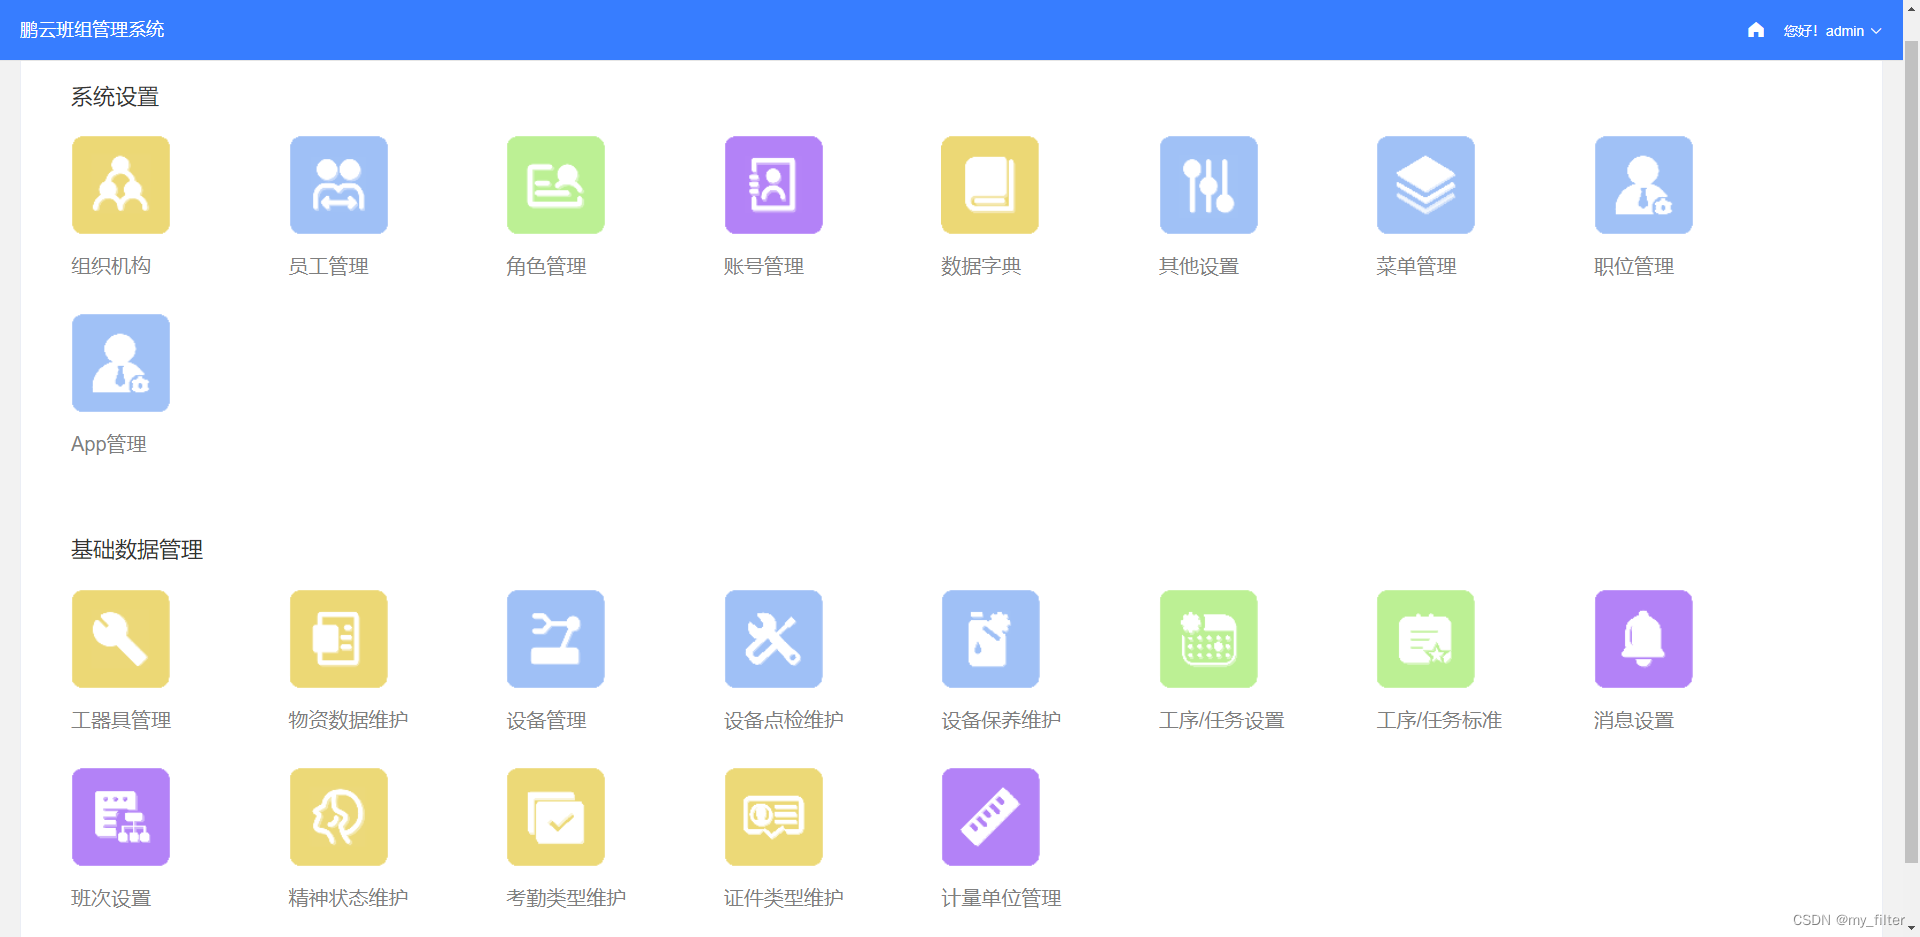Select the 角色管理 role management icon
Screen dimensions: 1920x937
[555, 185]
